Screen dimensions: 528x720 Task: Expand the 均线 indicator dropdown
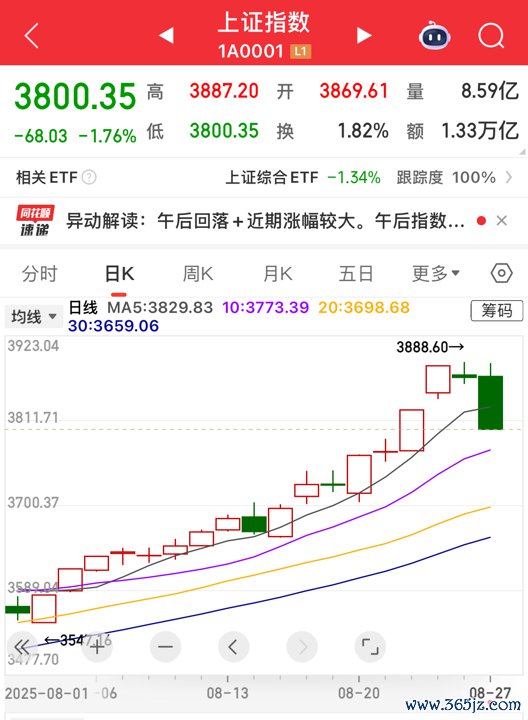[34, 316]
